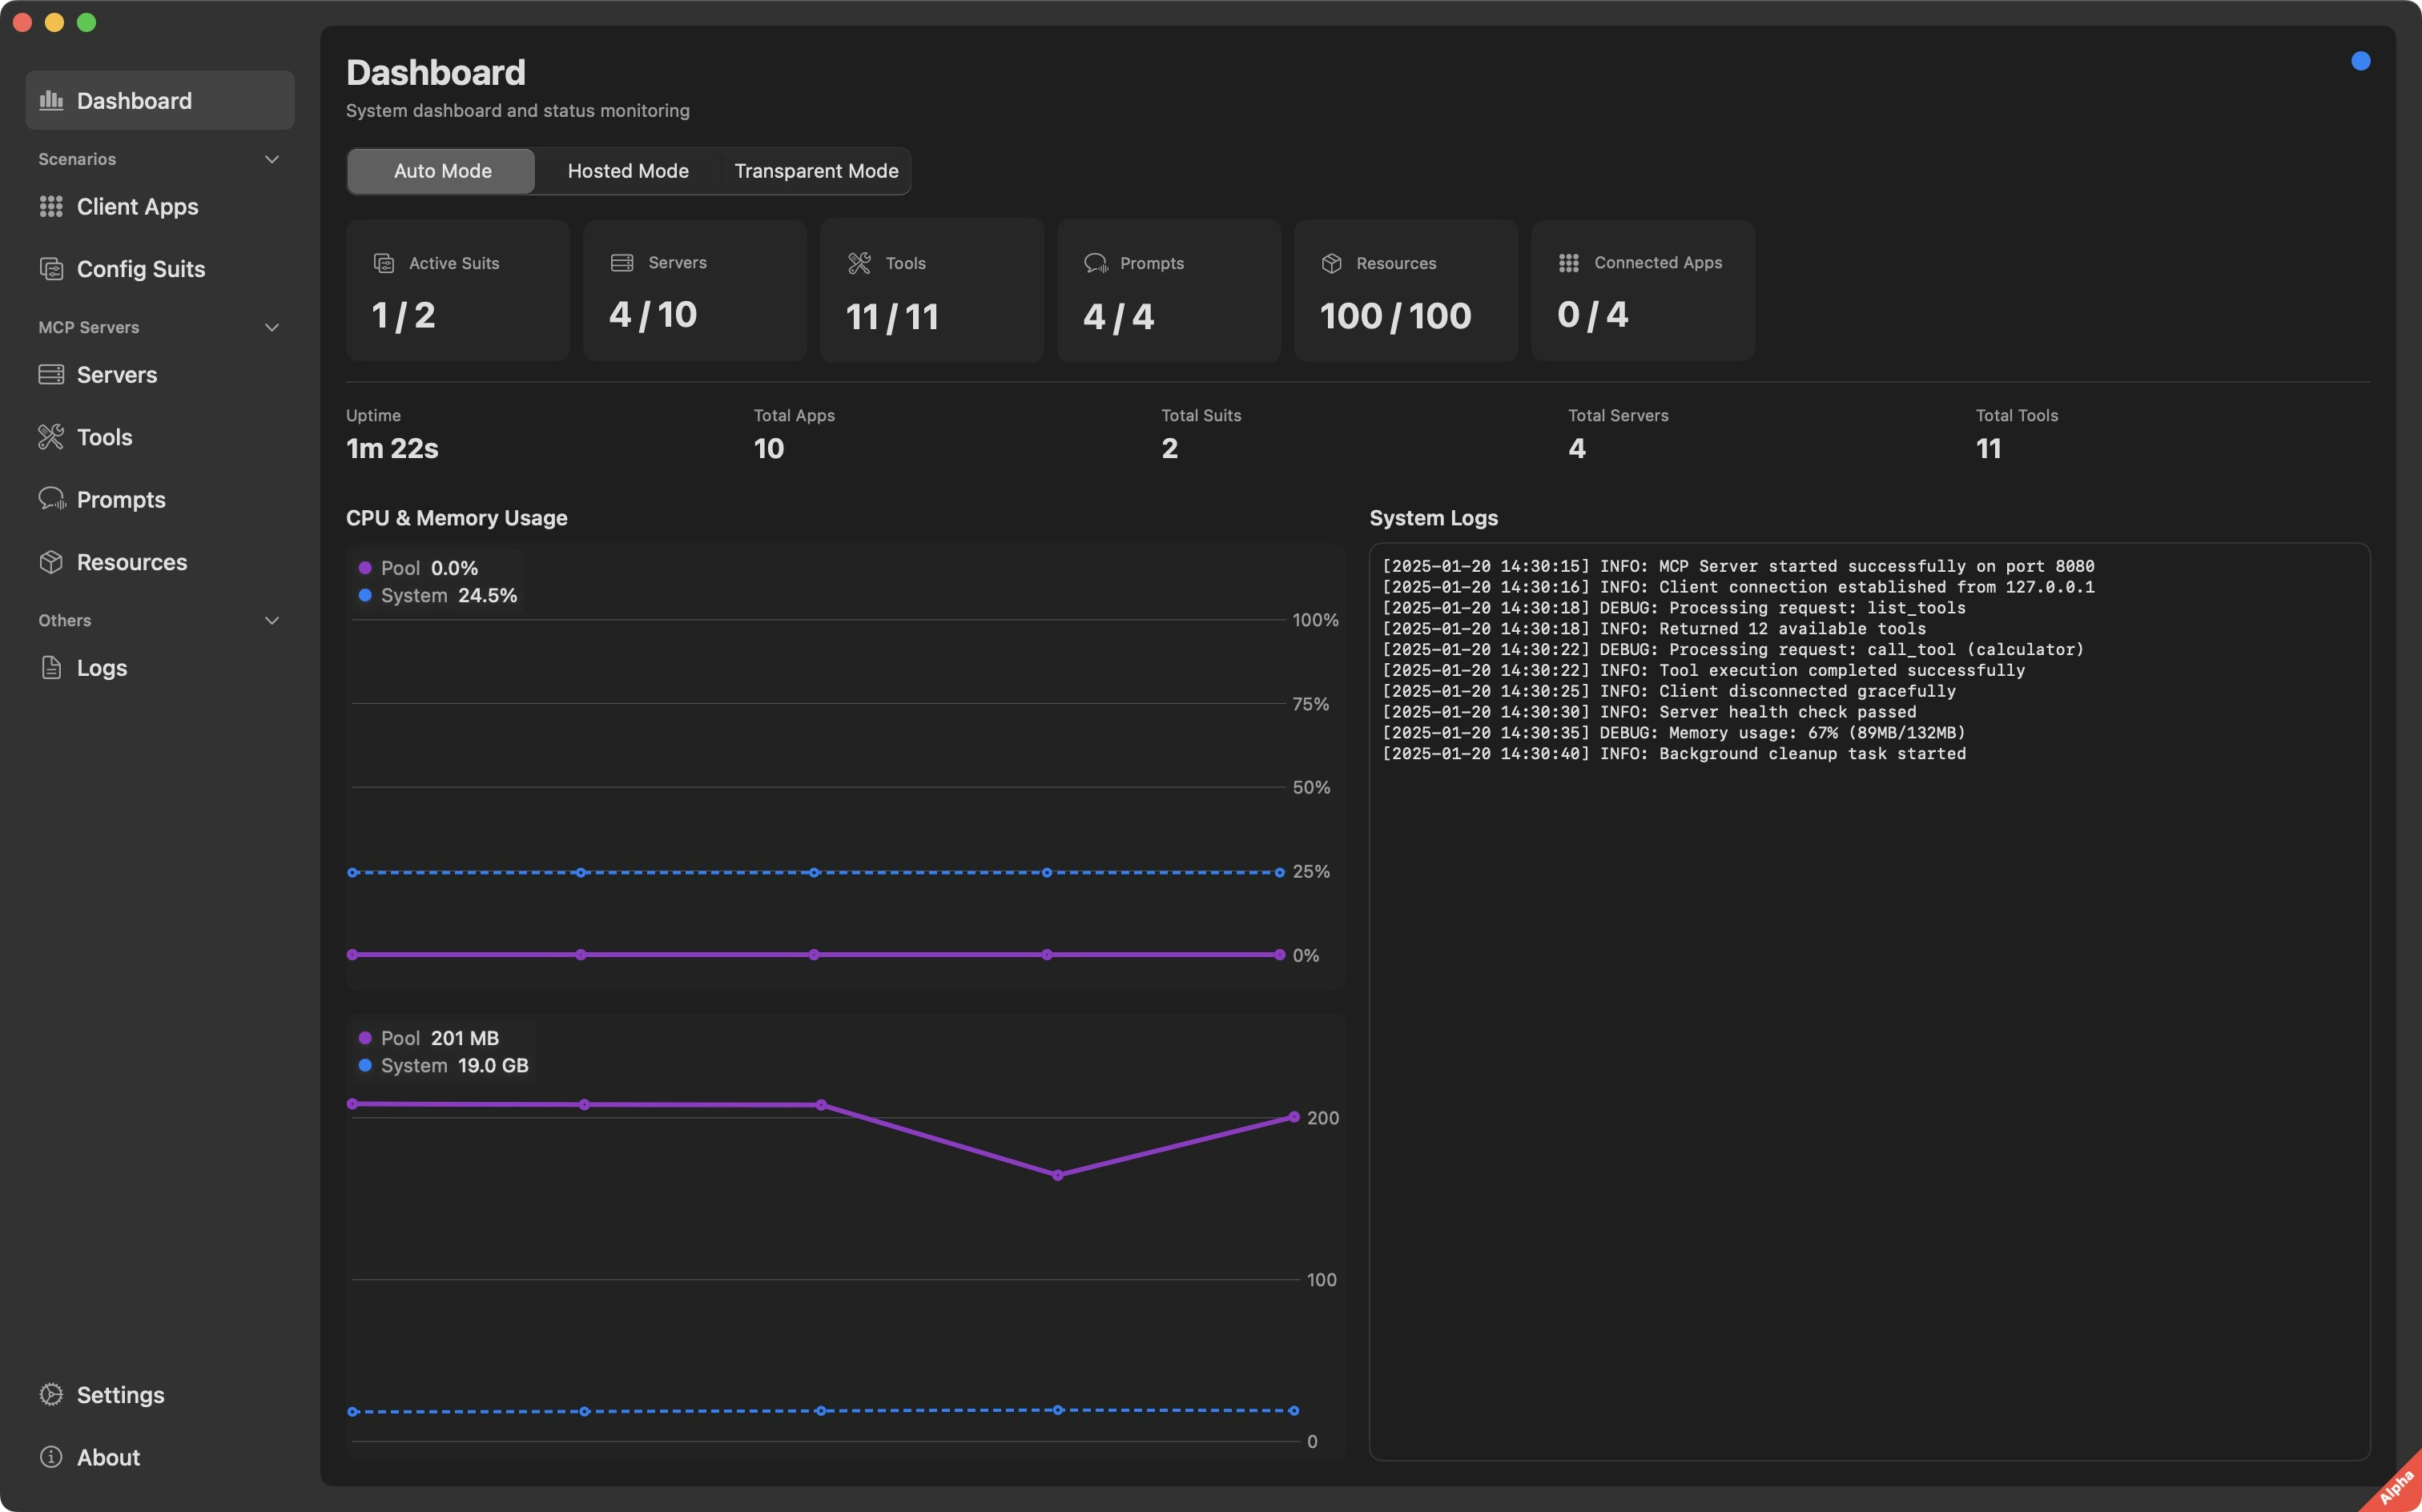The image size is (2422, 1512).
Task: Click the Settings gear icon
Action: 51,1394
